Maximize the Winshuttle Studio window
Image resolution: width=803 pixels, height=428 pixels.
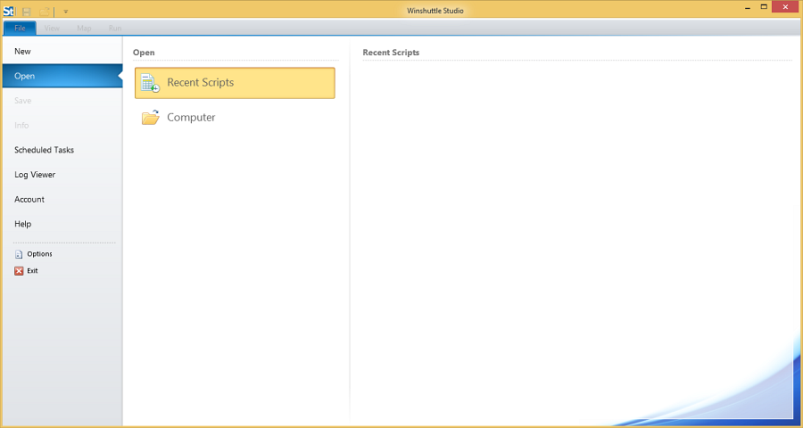(x=765, y=7)
